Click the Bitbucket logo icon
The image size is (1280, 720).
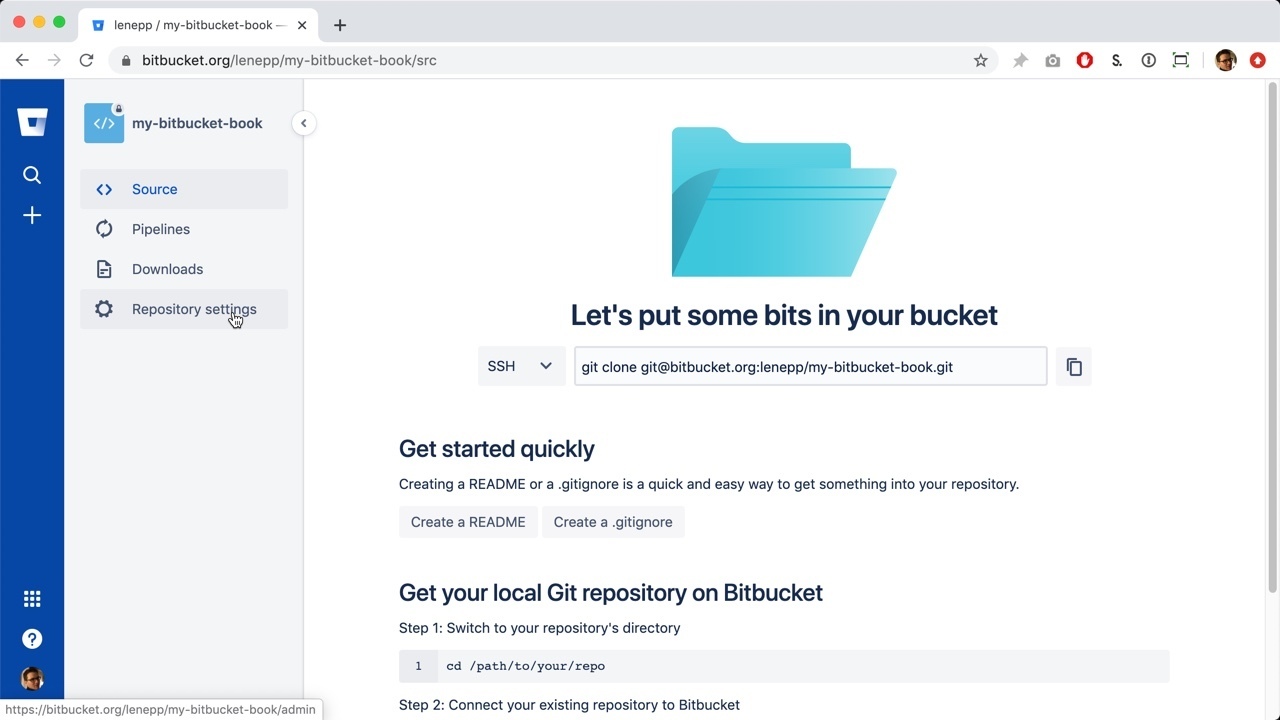point(32,122)
